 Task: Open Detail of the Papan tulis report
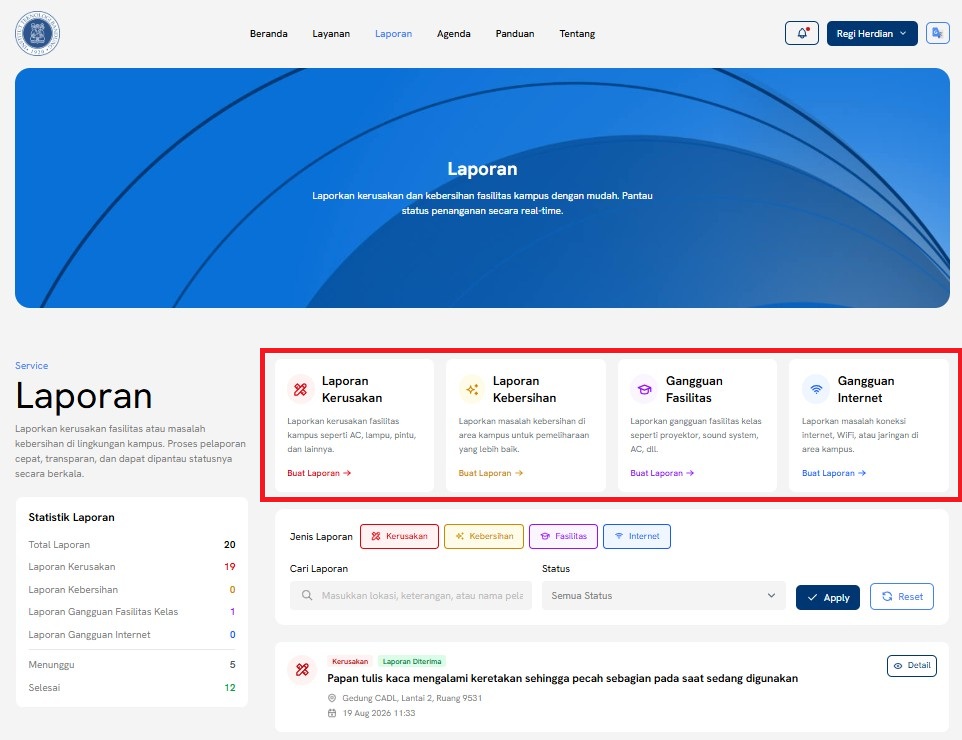[912, 666]
